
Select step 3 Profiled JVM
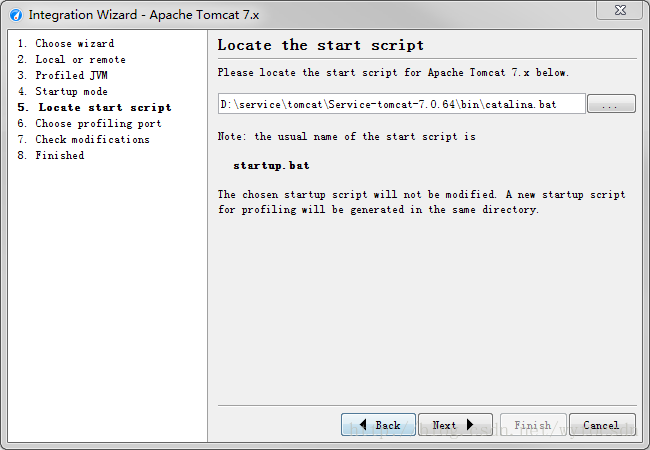point(63,75)
